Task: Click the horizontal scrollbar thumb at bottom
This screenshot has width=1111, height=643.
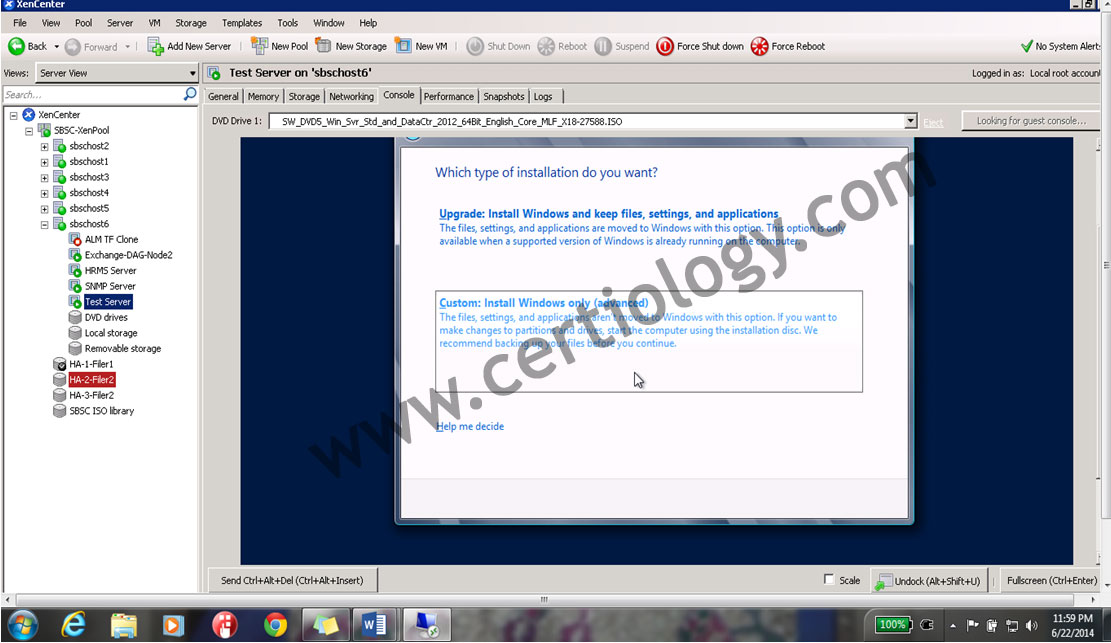Action: click(x=544, y=599)
